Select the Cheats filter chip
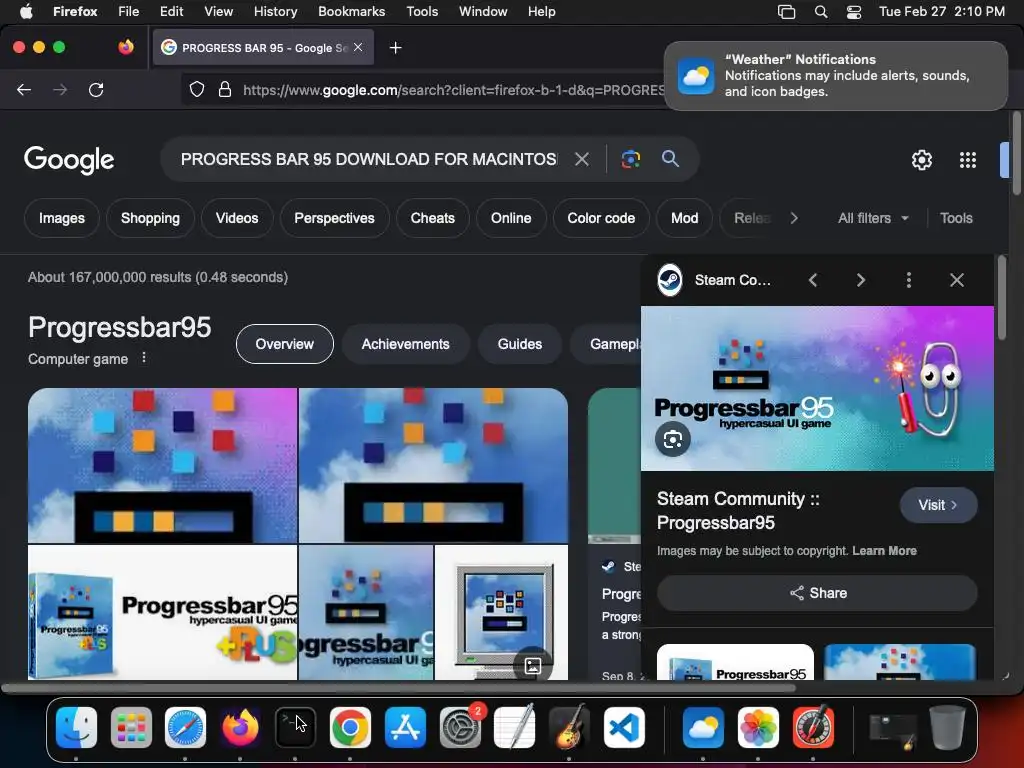This screenshot has width=1024, height=768. click(432, 218)
